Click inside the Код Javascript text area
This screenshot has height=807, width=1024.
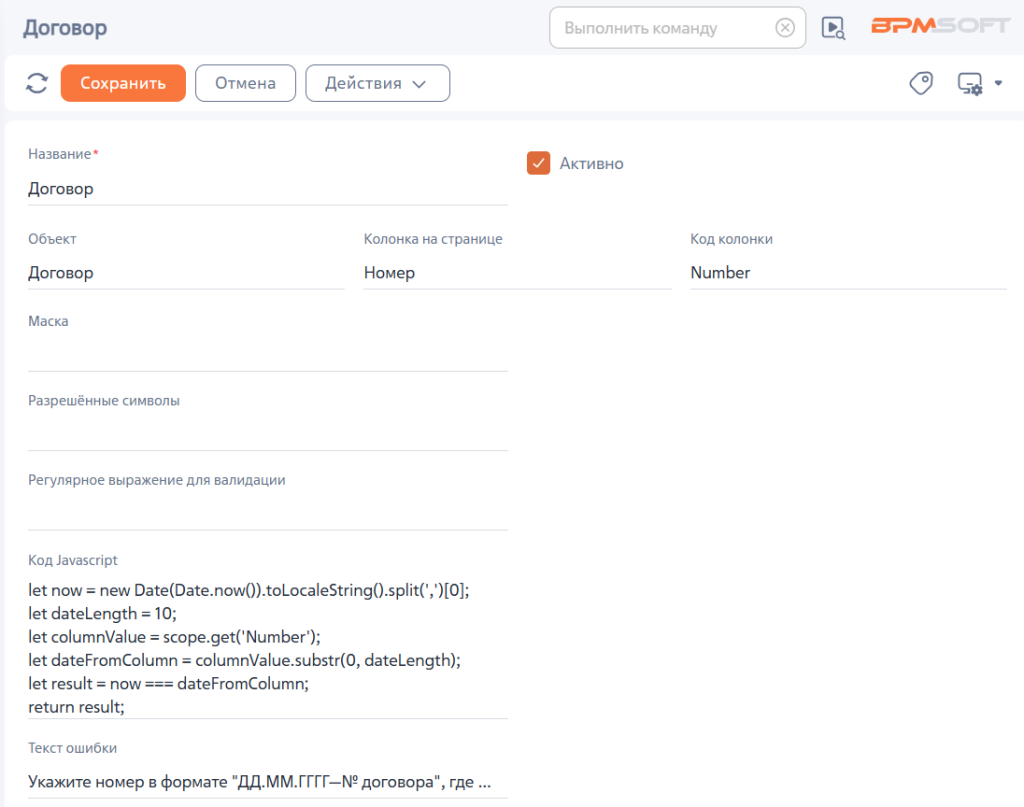click(x=268, y=648)
